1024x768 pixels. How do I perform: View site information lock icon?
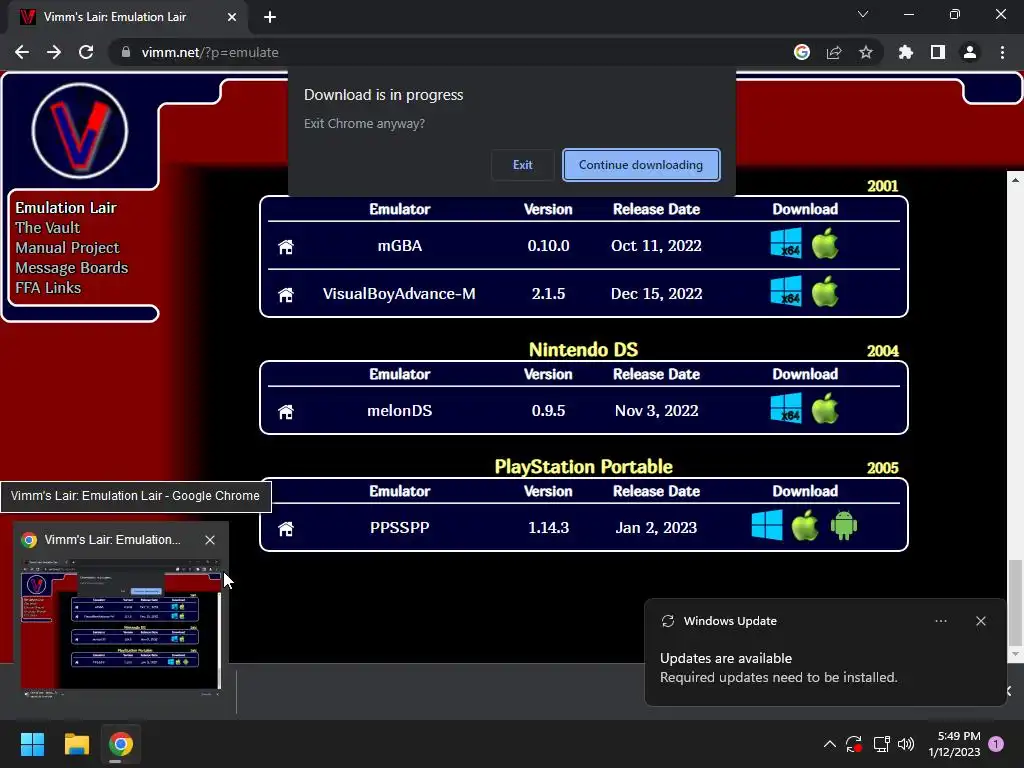(126, 52)
